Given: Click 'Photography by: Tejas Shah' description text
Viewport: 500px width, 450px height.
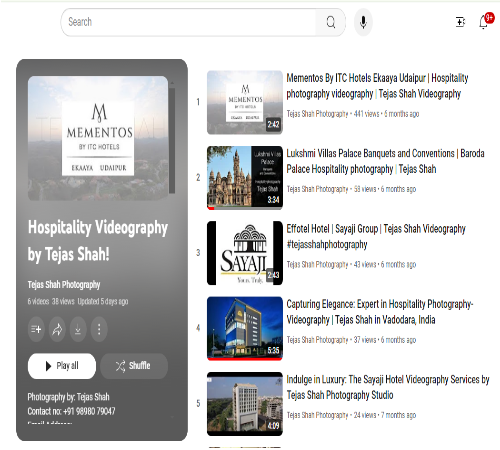Looking at the screenshot, I should 68,397.
